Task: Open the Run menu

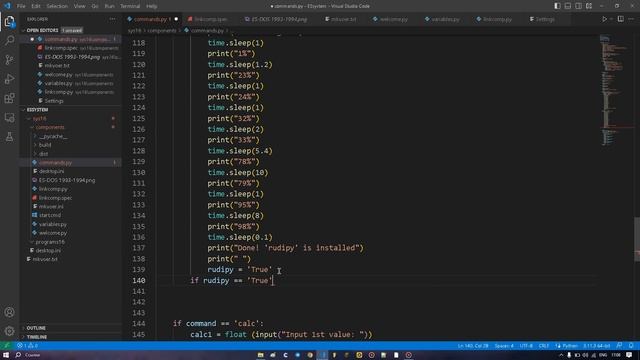Action: 109,6
